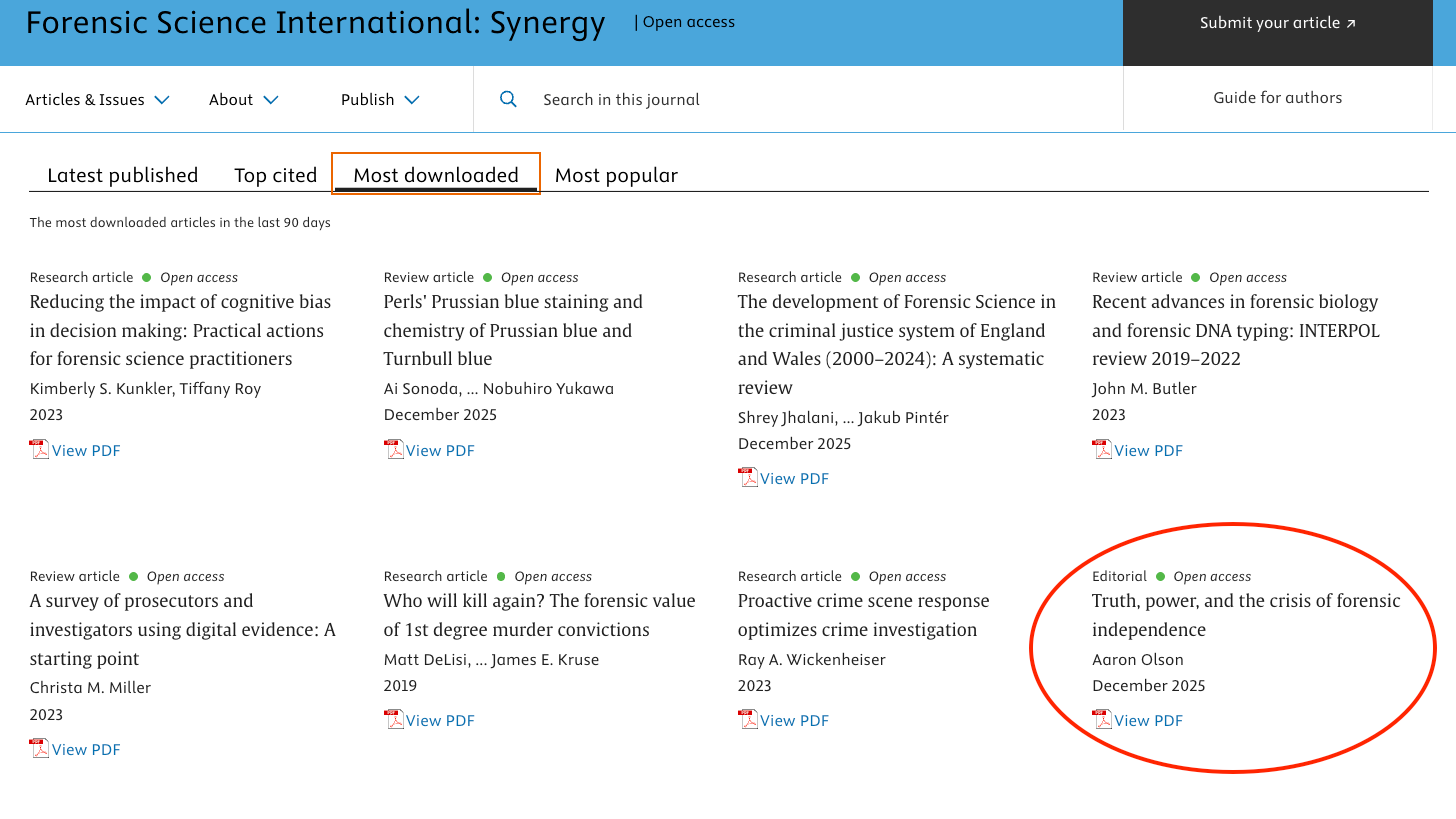Switch to the Most popular tab
Image resolution: width=1456 pixels, height=819 pixels.
click(616, 175)
